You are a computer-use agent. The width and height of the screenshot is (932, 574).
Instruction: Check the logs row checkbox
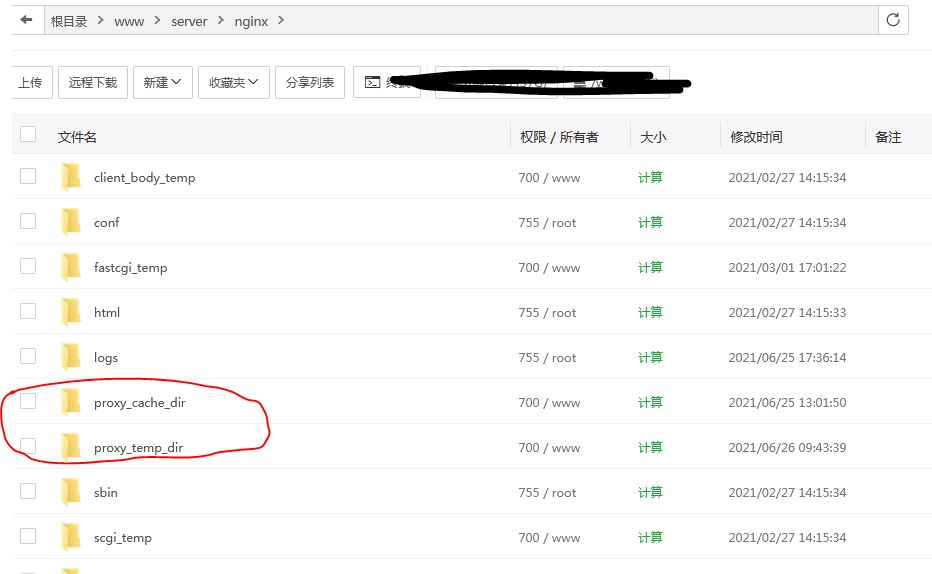[x=28, y=356]
